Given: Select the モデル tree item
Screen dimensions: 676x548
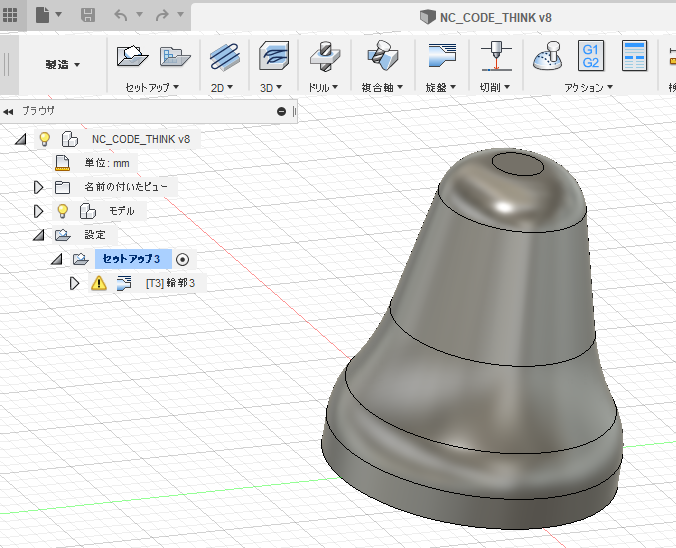Looking at the screenshot, I should tap(122, 211).
